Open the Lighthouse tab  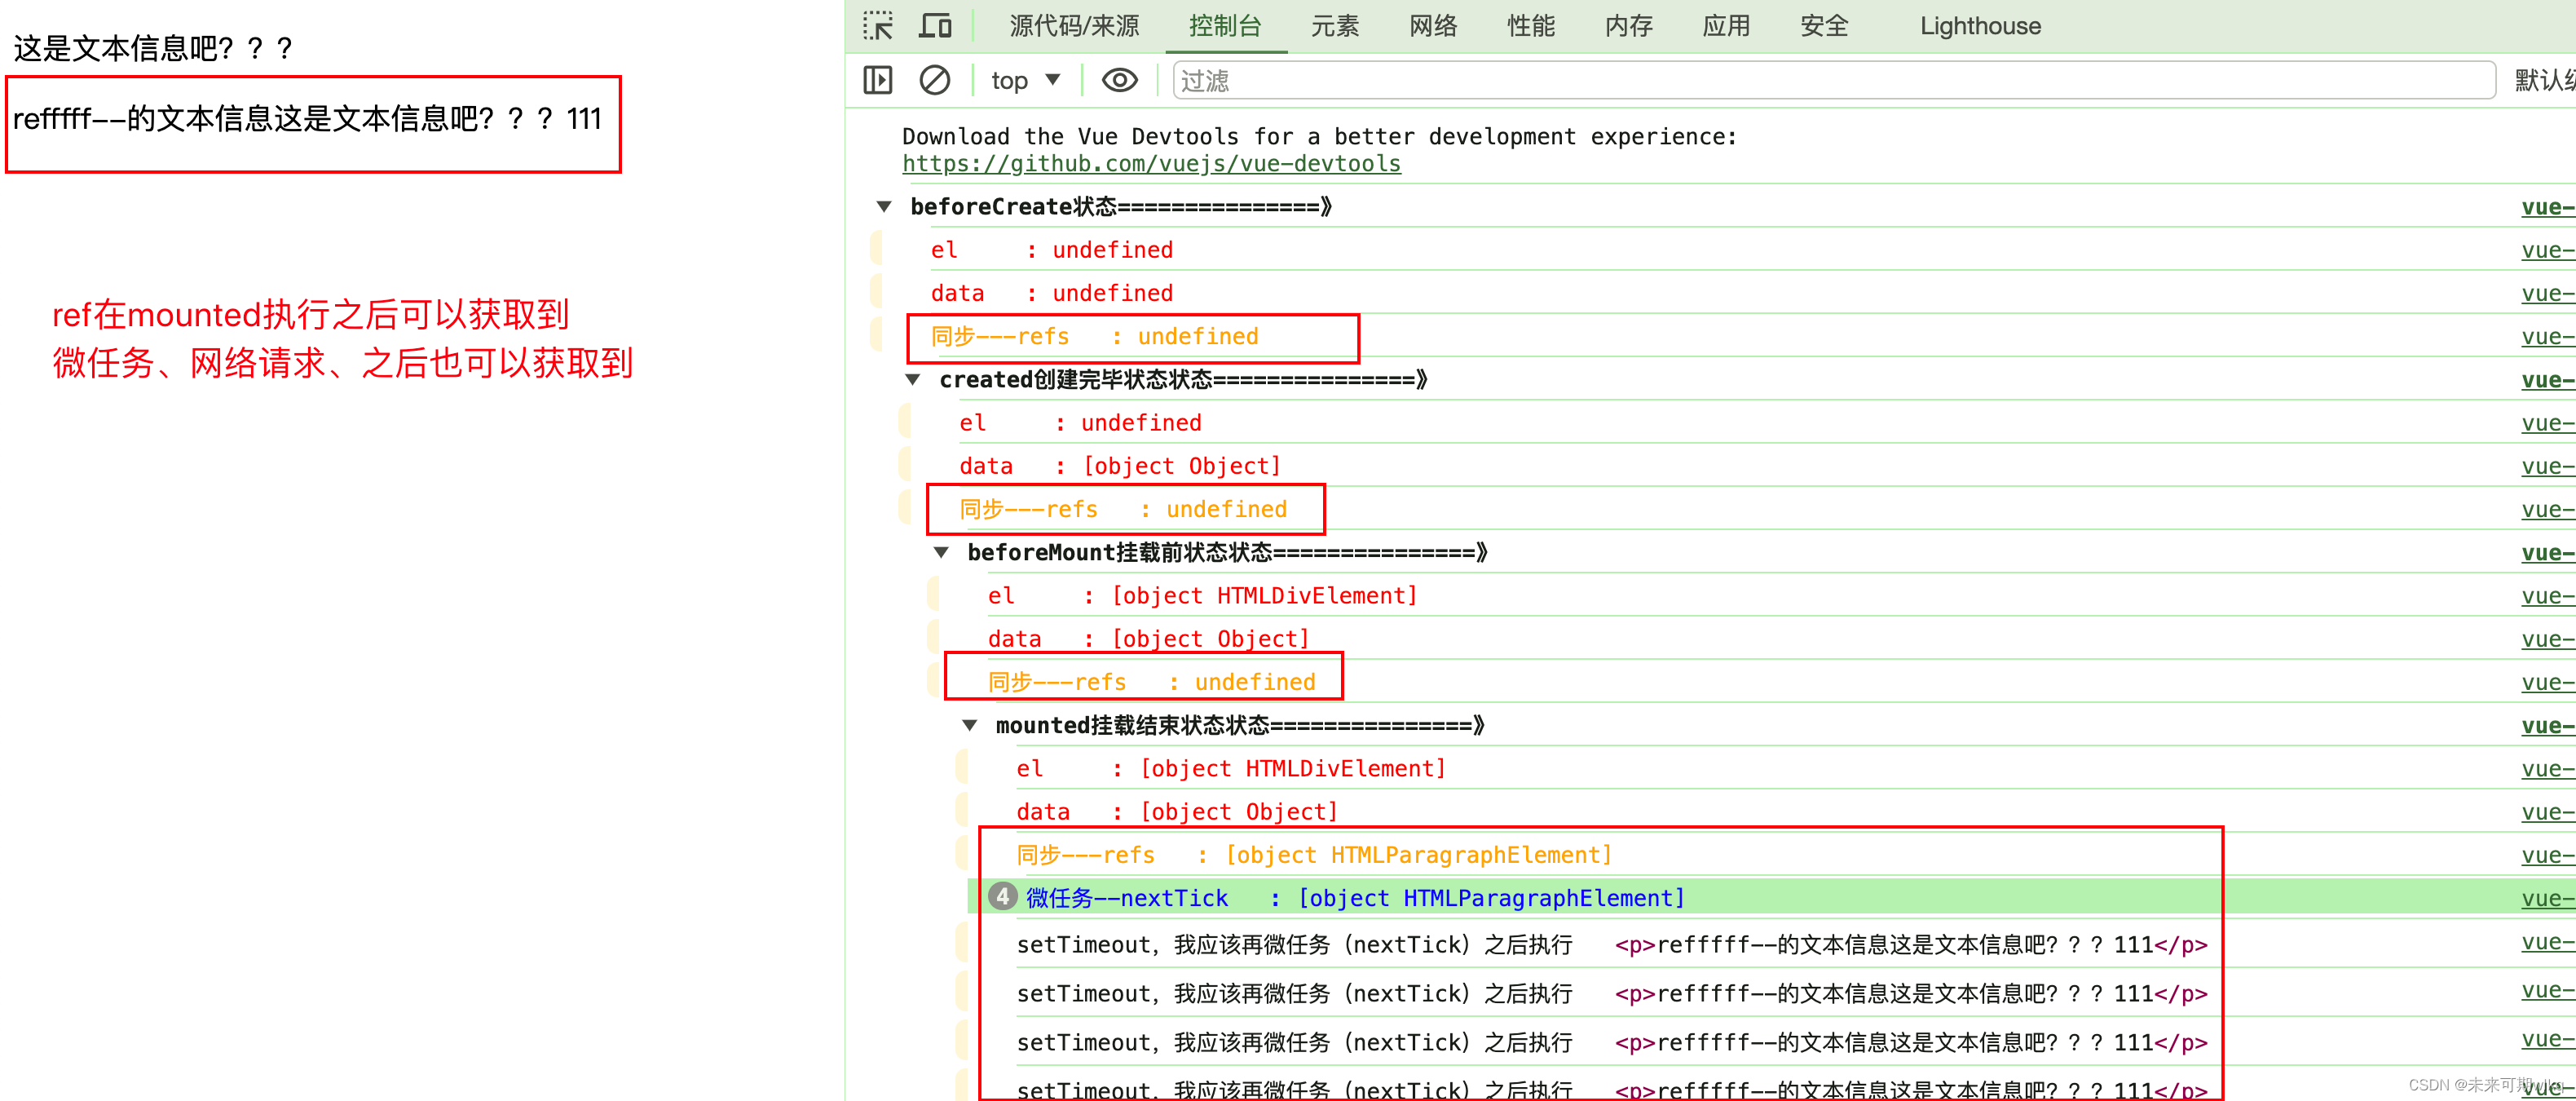1979,26
